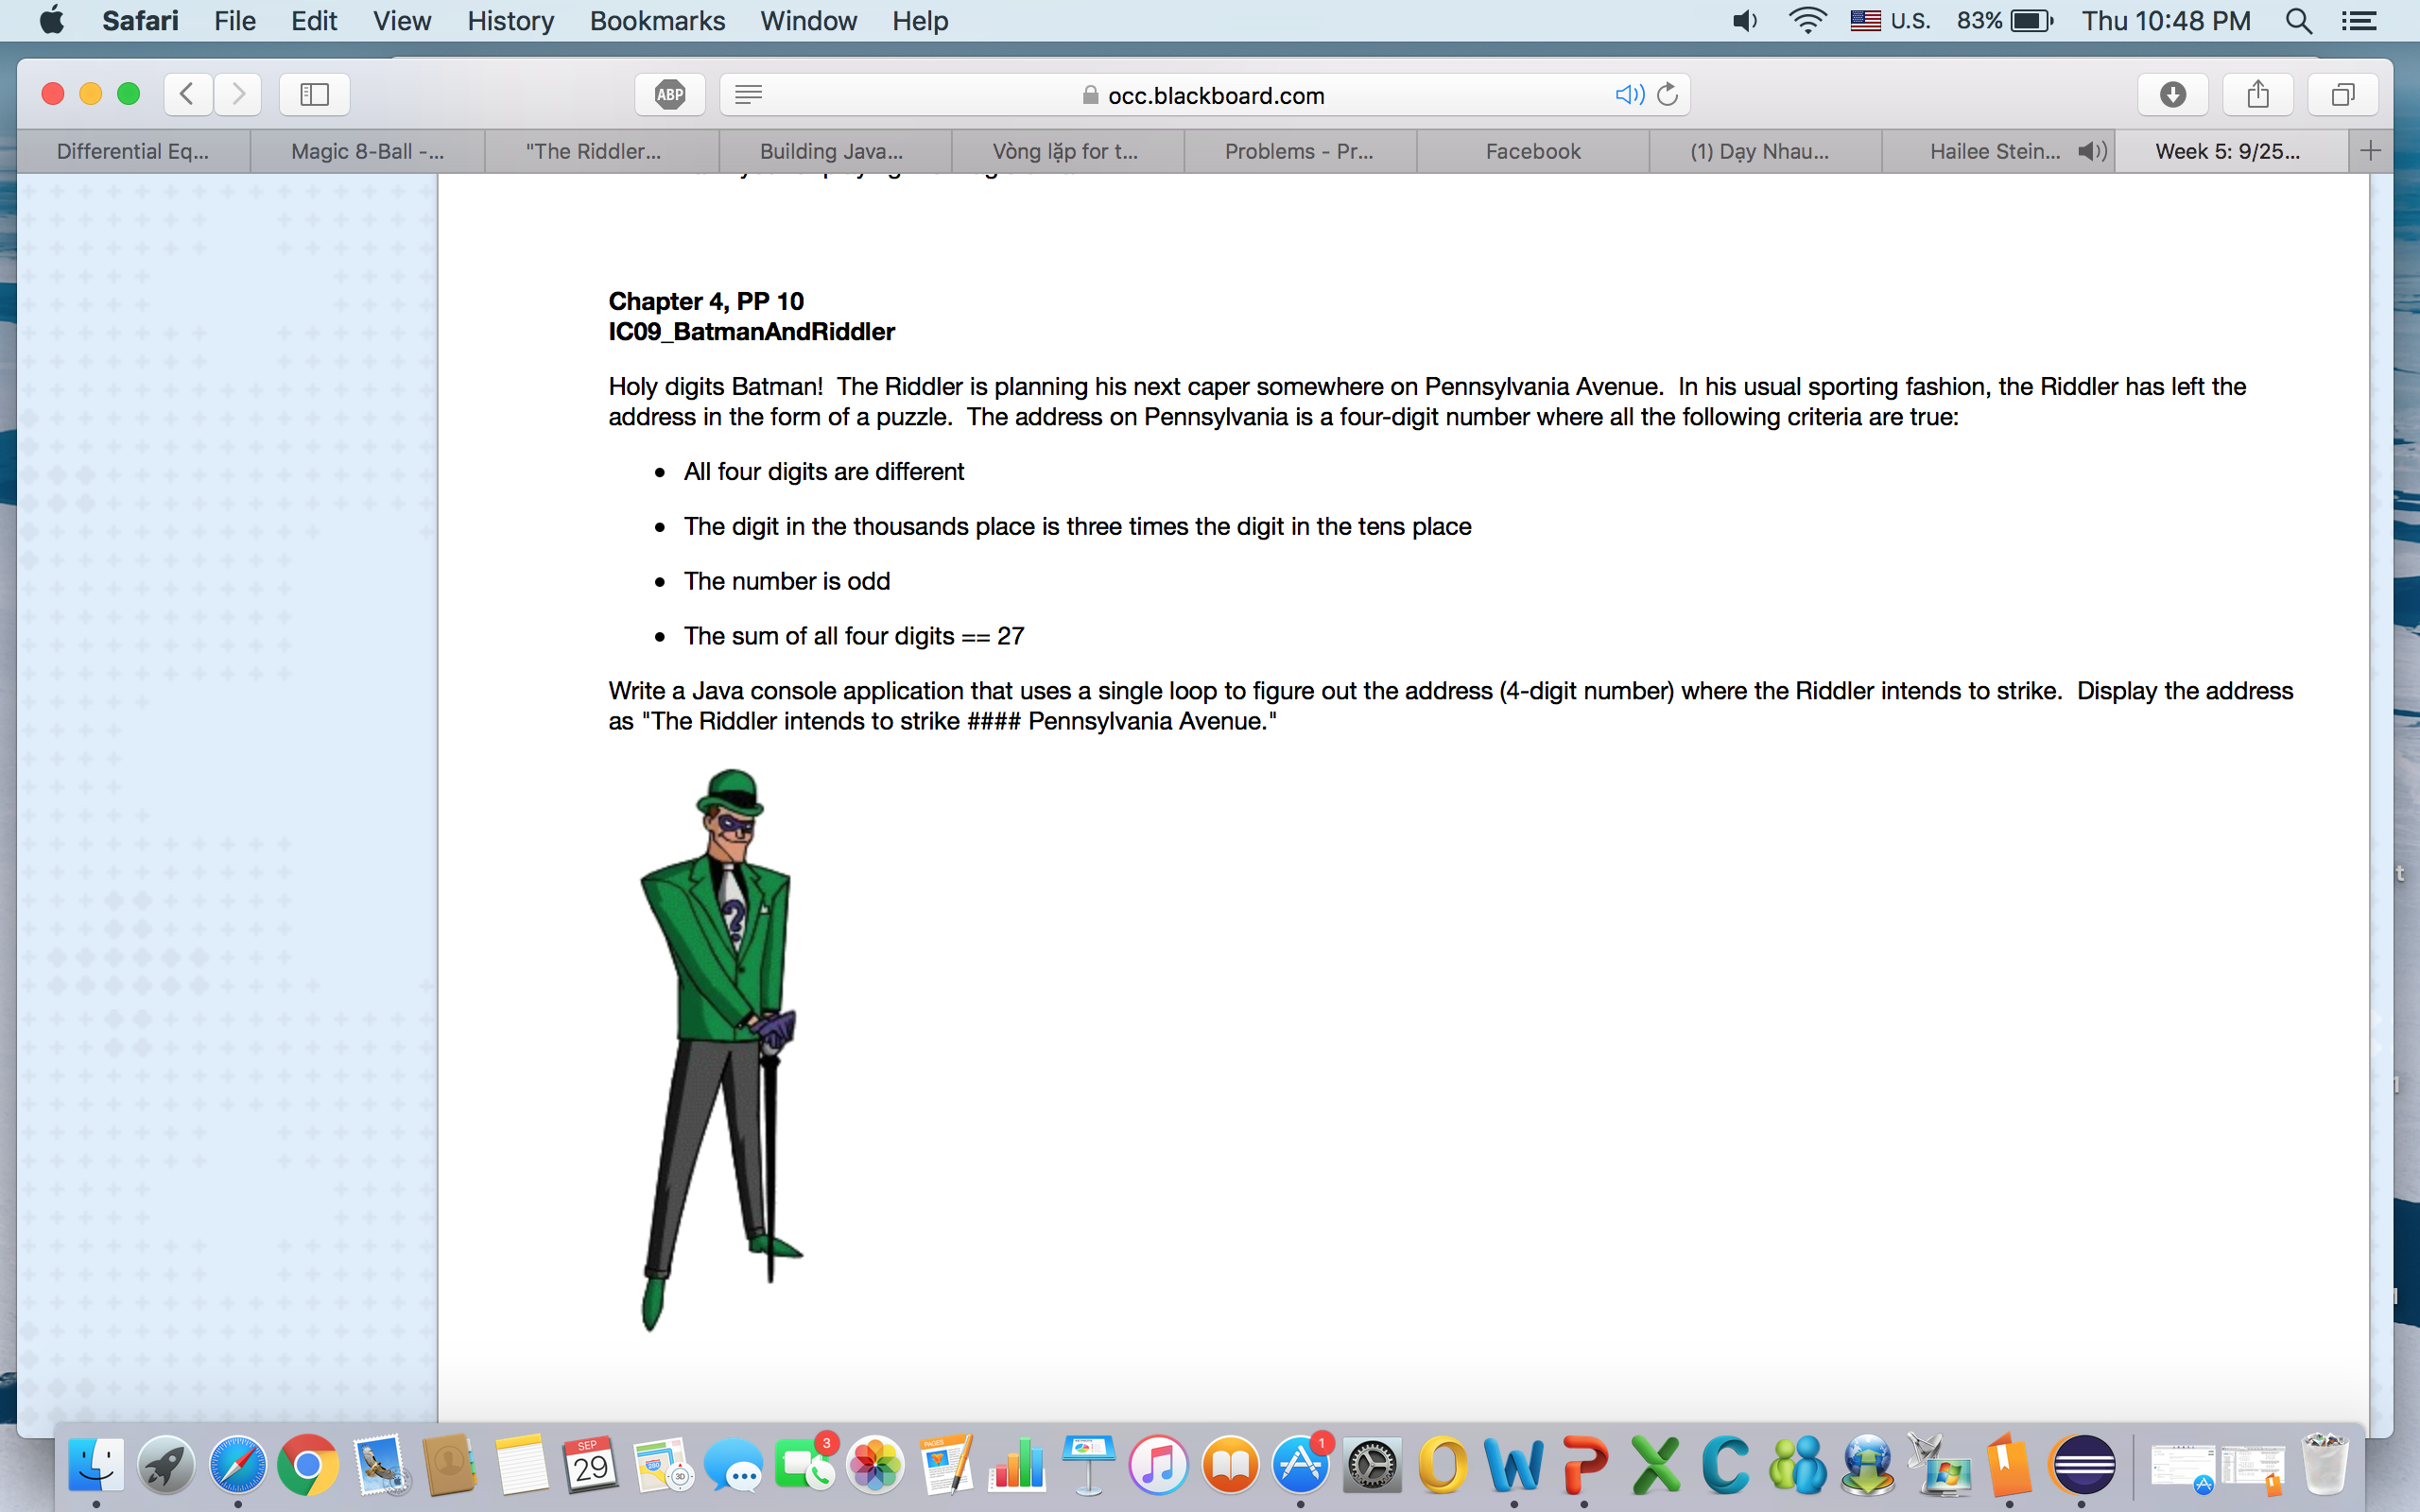Switch to the Facebook tab
This screenshot has height=1512, width=2420.
point(1532,151)
